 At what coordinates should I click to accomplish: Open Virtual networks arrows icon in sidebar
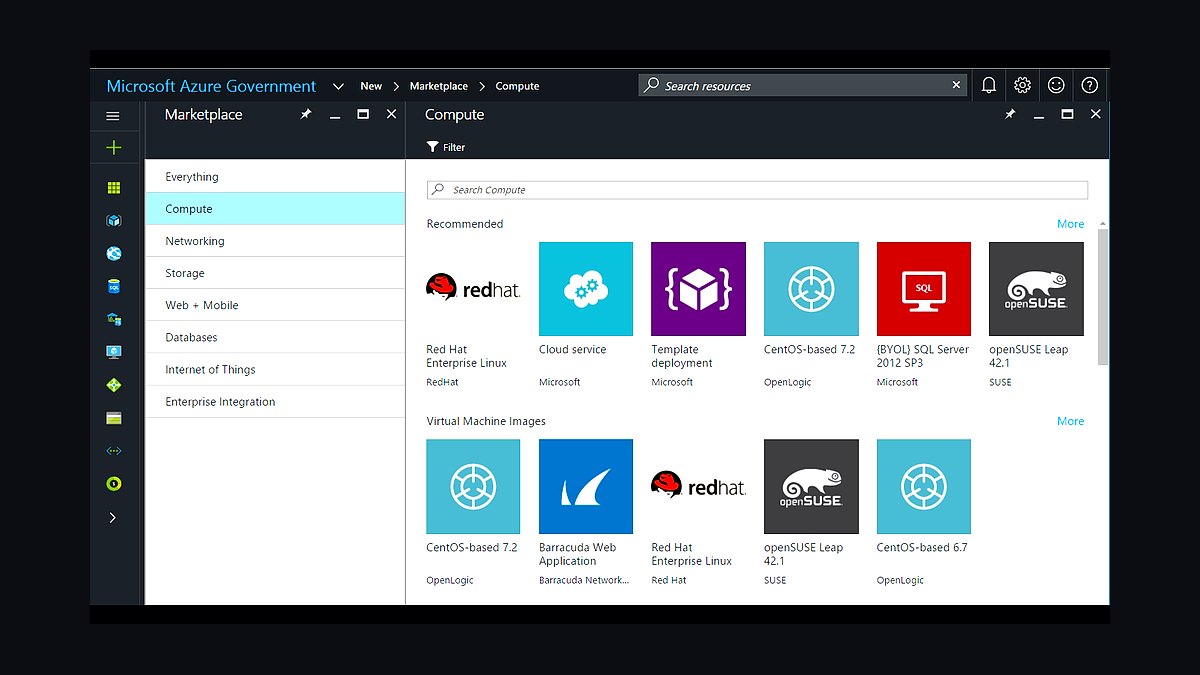click(x=114, y=451)
